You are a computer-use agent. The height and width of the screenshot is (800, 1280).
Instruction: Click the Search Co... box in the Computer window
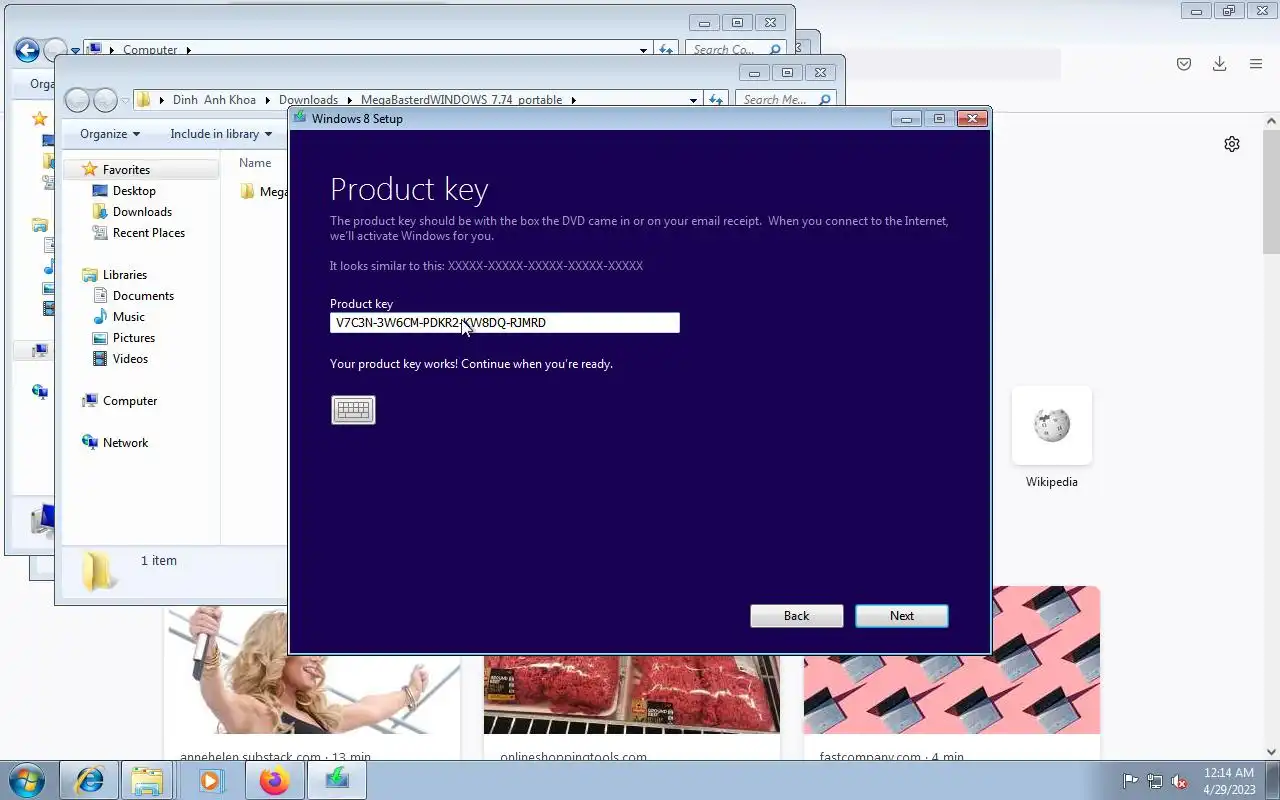pyautogui.click(x=735, y=49)
